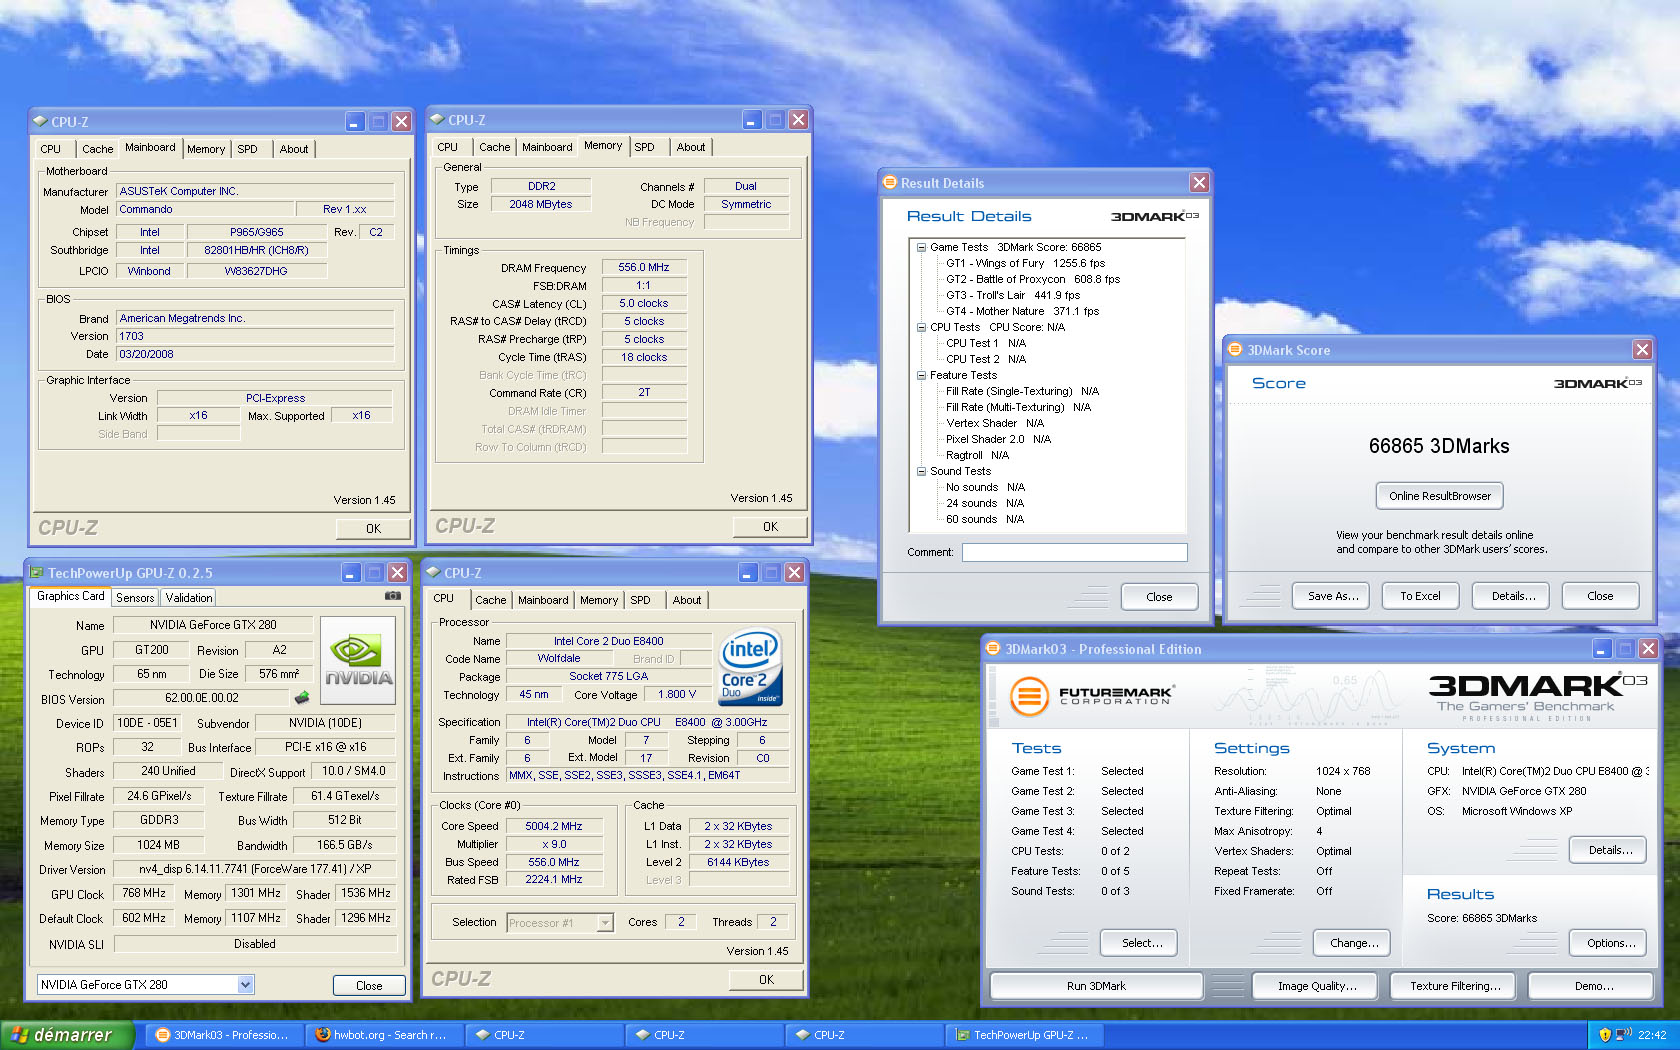Screen dimensions: 1680x1050
Task: Click the 22:42 system clock
Action: (1651, 1035)
